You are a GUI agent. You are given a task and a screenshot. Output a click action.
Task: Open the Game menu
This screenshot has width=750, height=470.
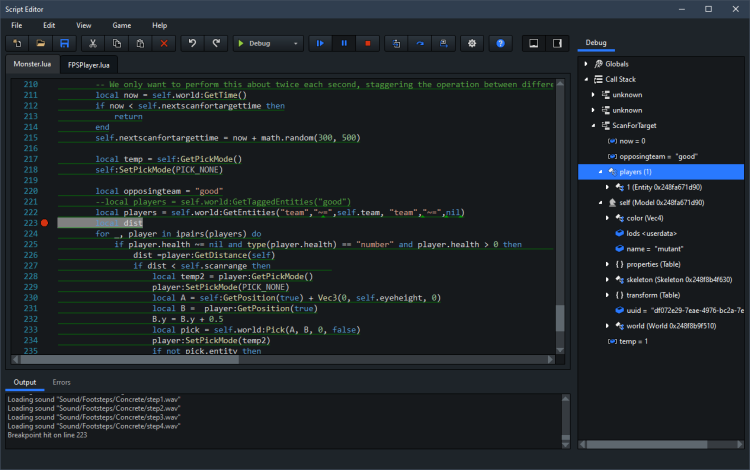(121, 24)
